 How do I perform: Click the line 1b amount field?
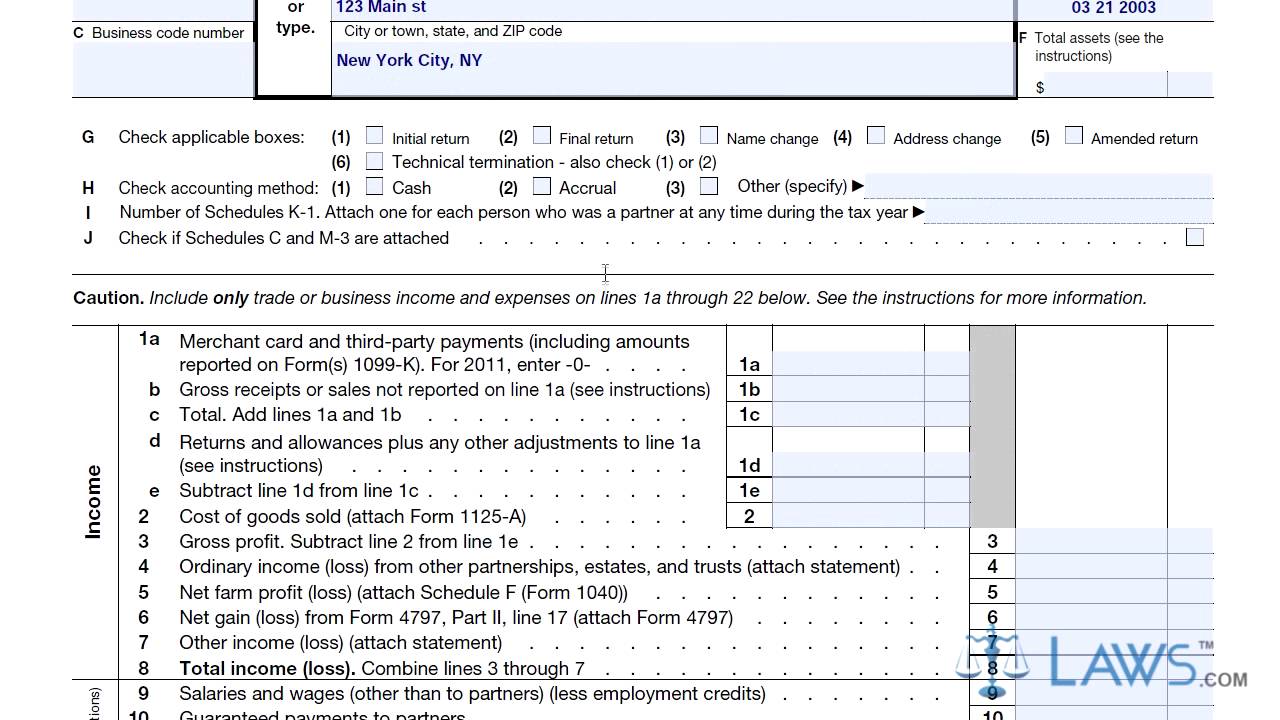[x=848, y=389]
